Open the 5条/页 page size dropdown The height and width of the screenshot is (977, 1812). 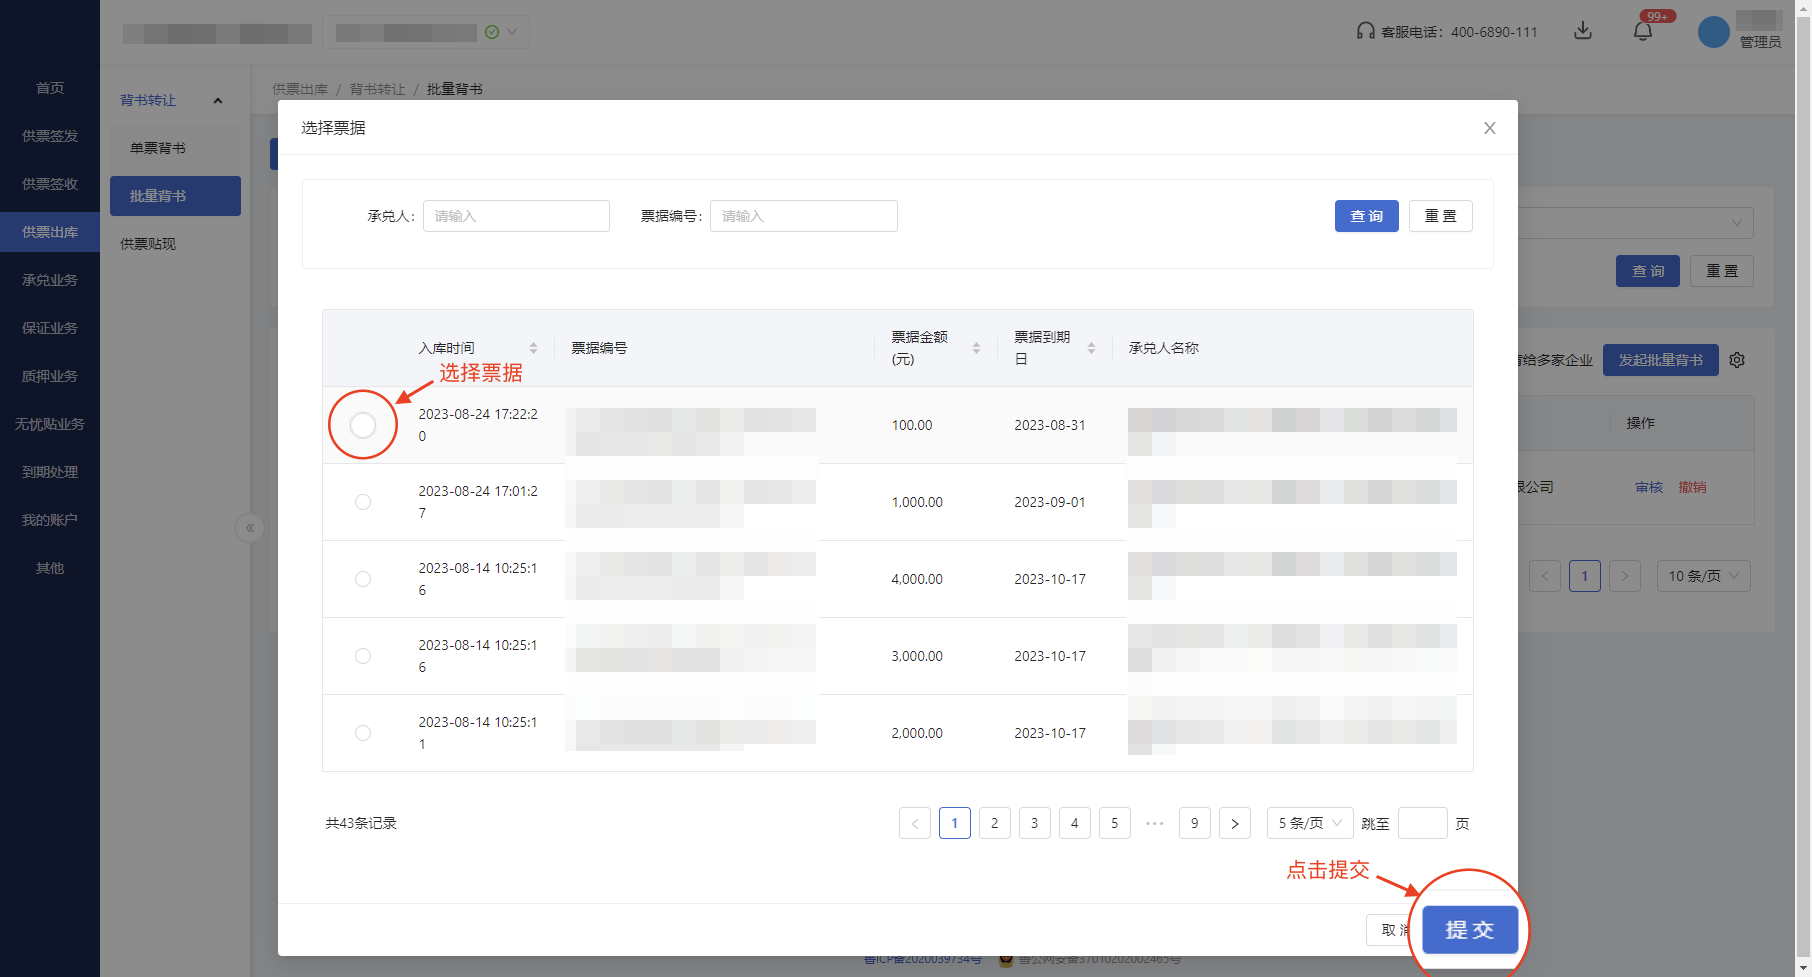(x=1309, y=823)
